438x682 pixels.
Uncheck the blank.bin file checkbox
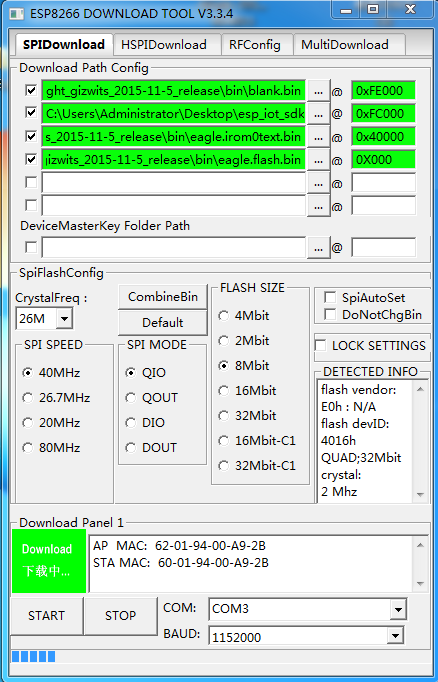(x=31, y=90)
